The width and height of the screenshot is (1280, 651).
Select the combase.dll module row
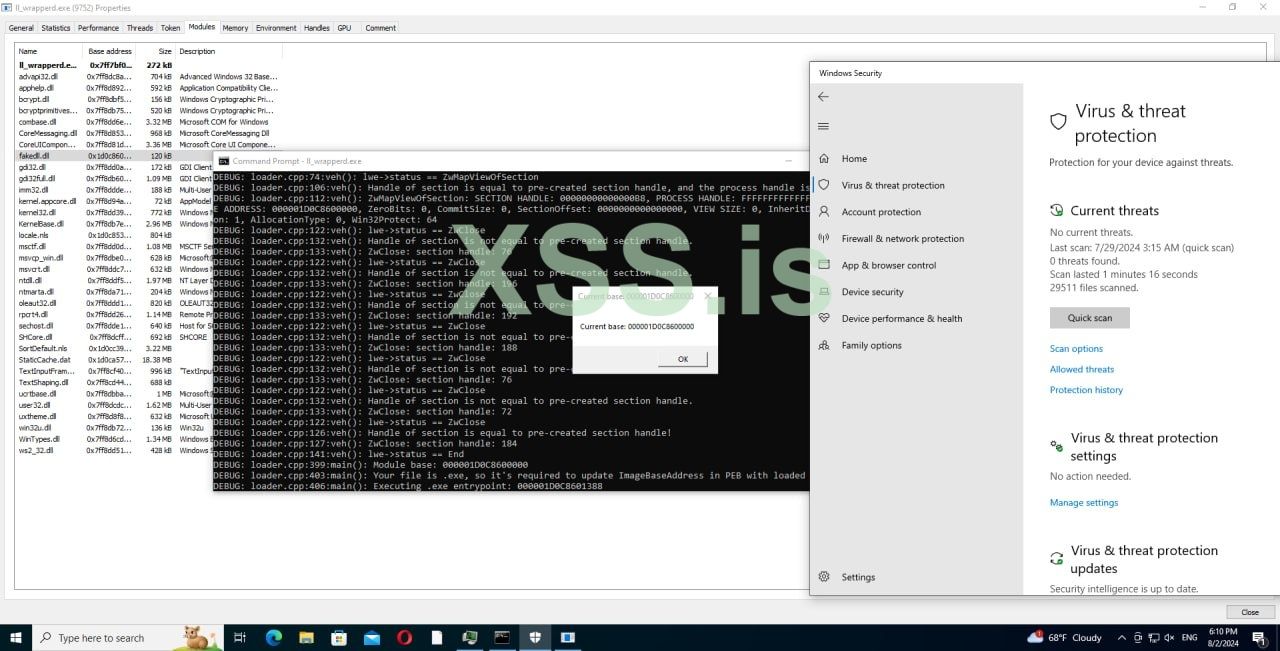[148, 122]
